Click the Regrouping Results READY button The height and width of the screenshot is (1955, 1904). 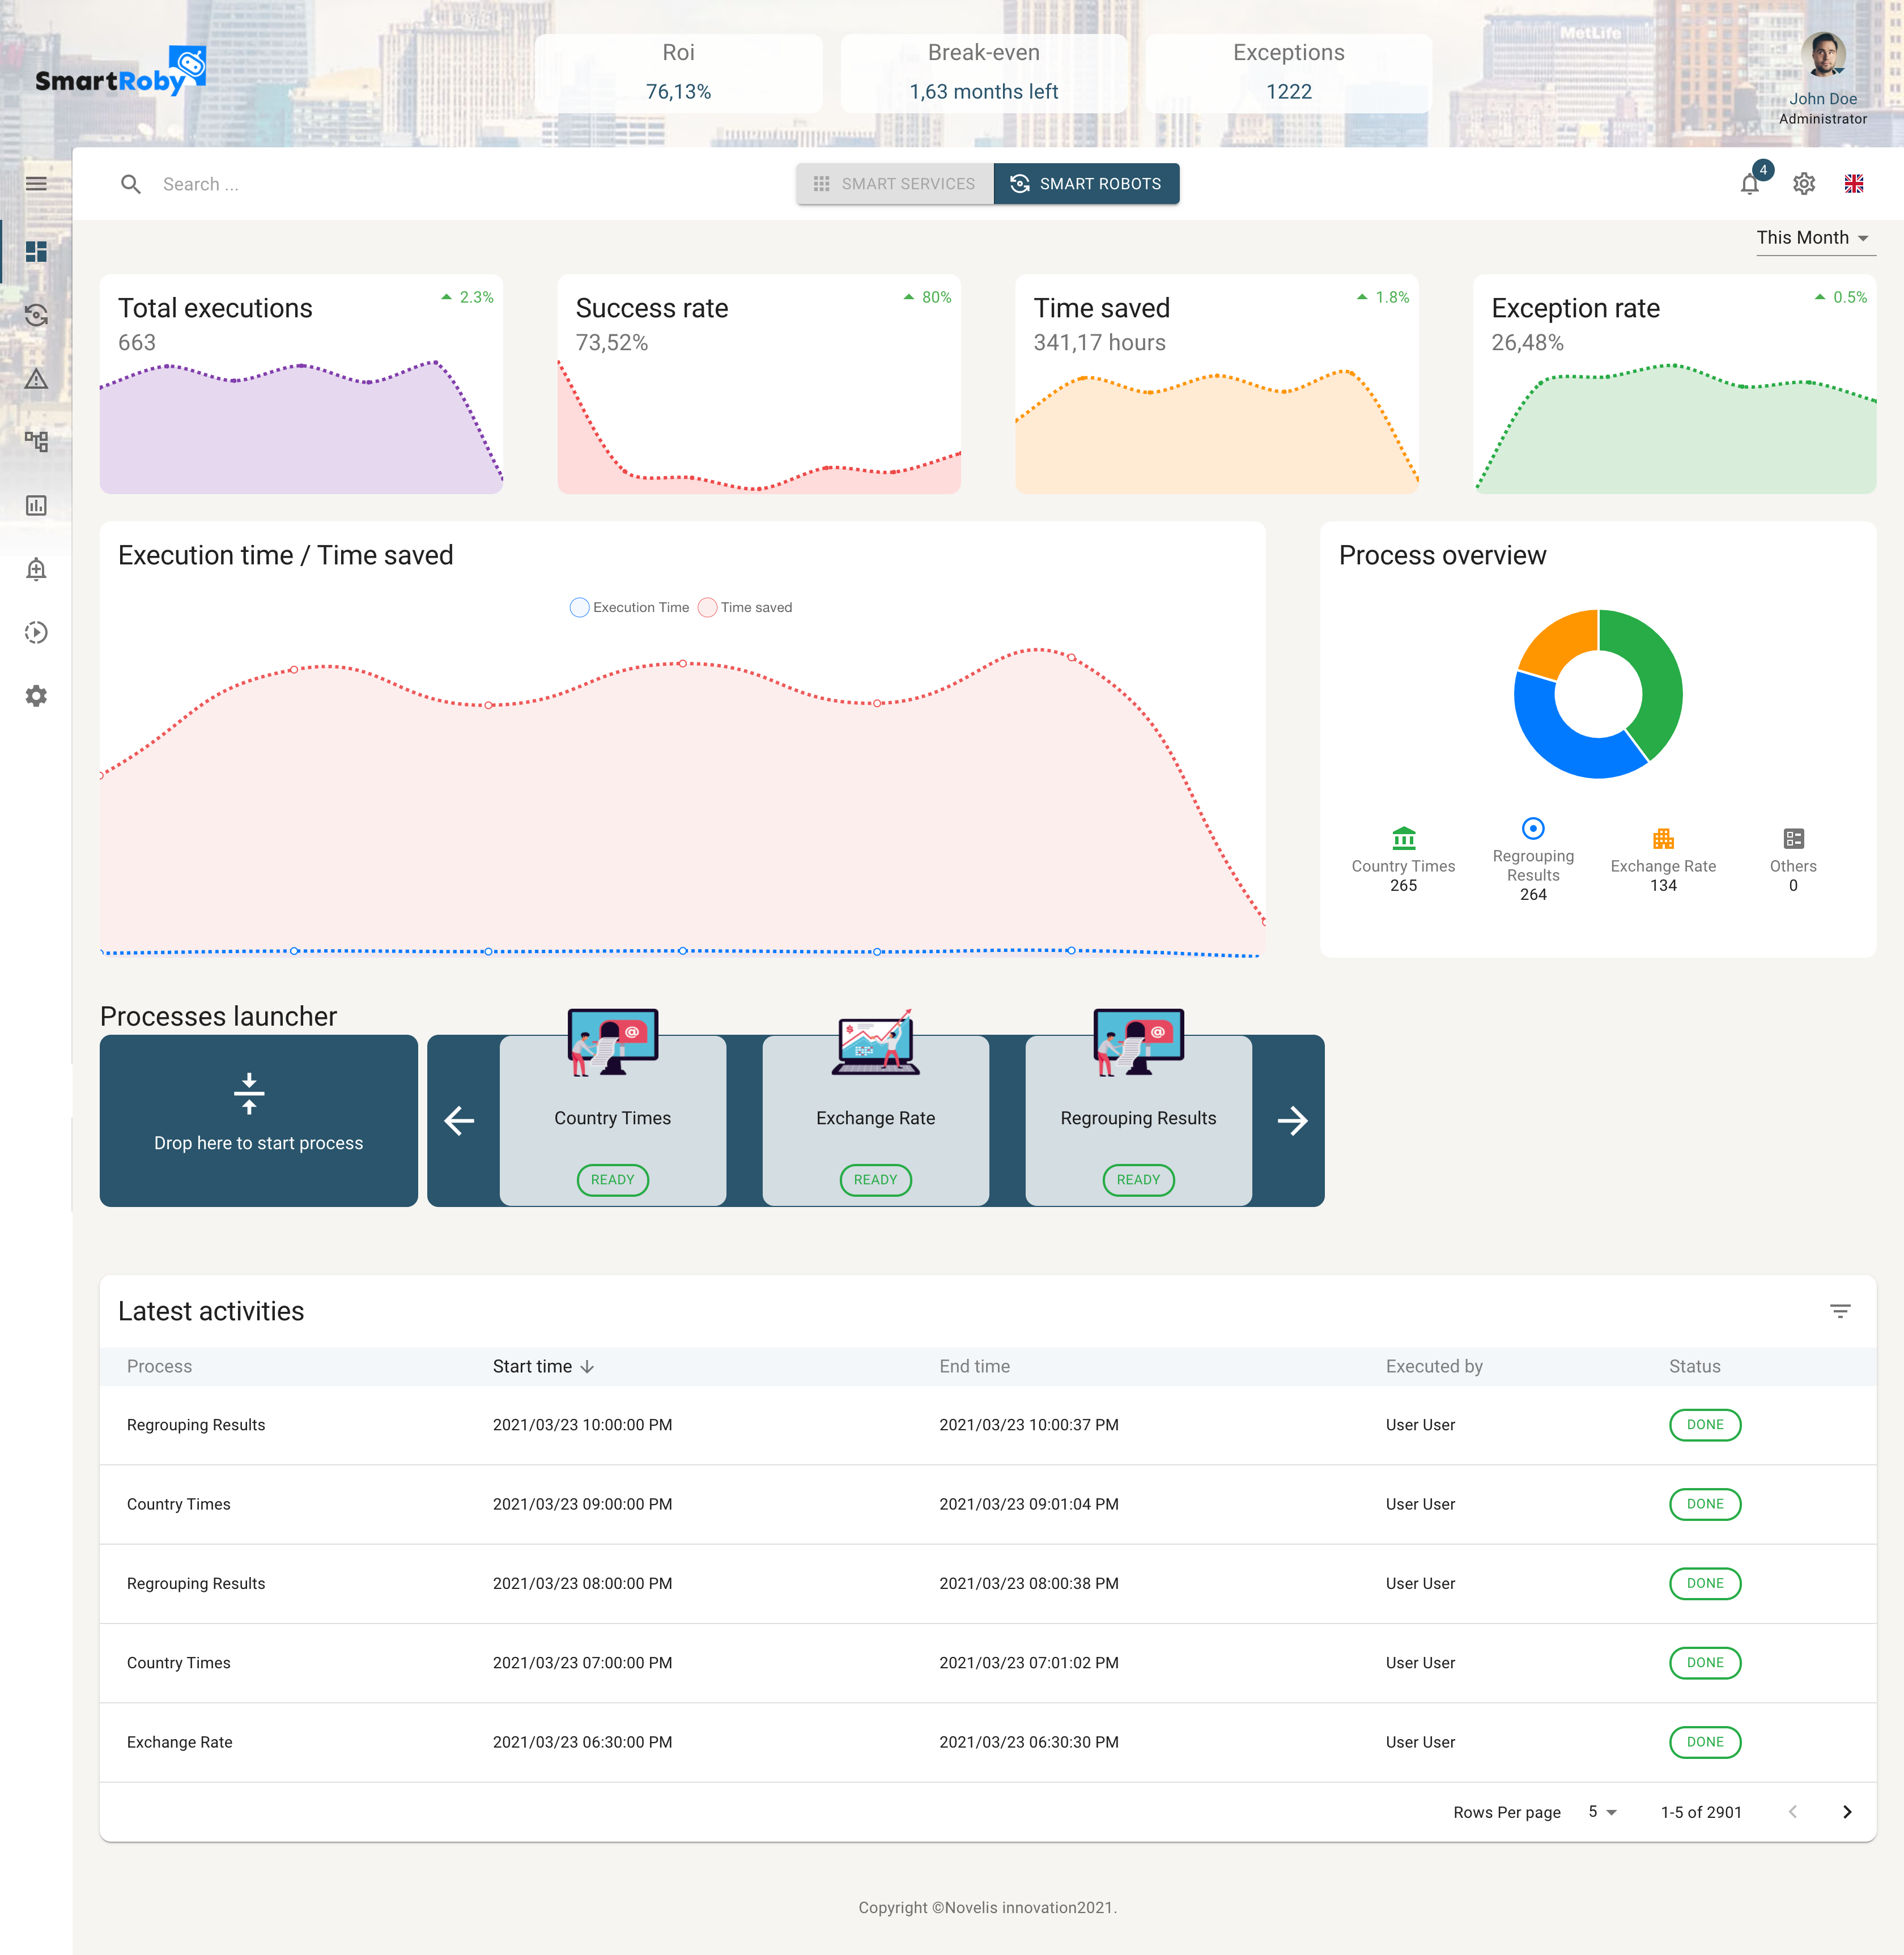coord(1139,1179)
